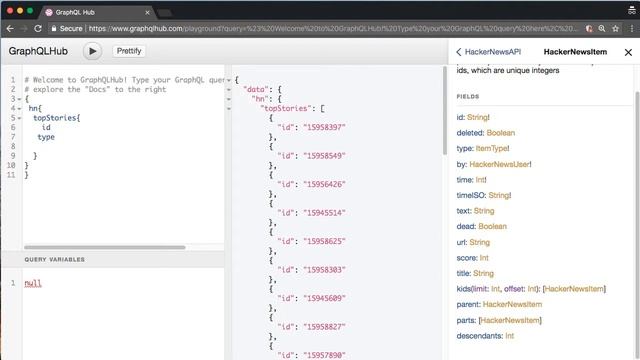Click browser back arrow

(x=10, y=29)
